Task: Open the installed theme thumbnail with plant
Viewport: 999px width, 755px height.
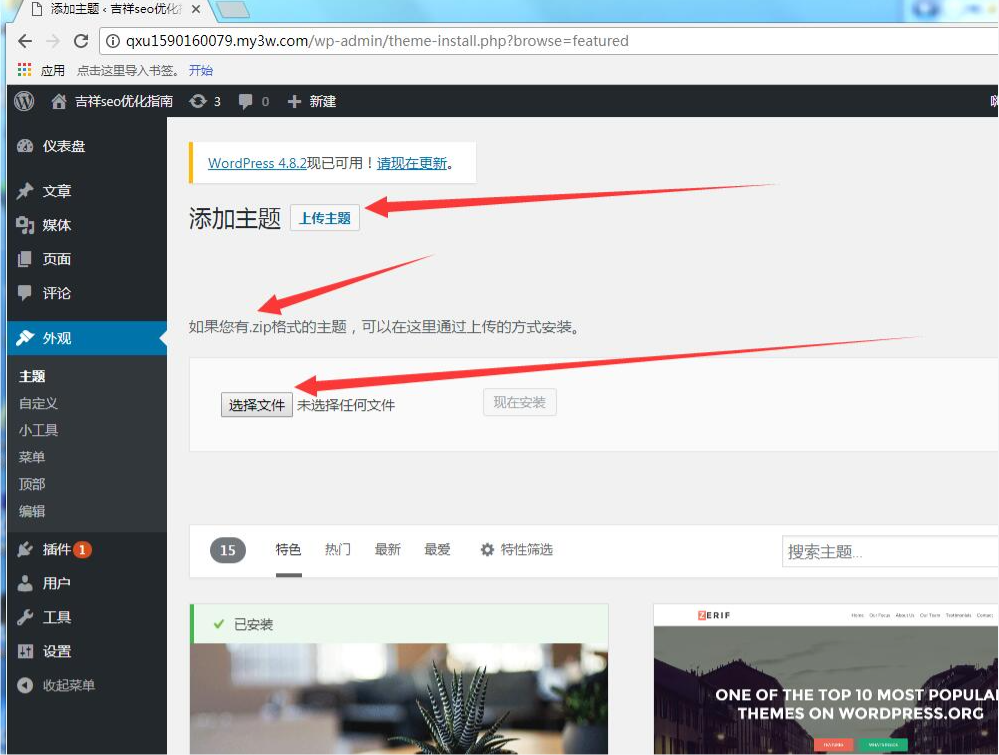Action: pos(399,699)
